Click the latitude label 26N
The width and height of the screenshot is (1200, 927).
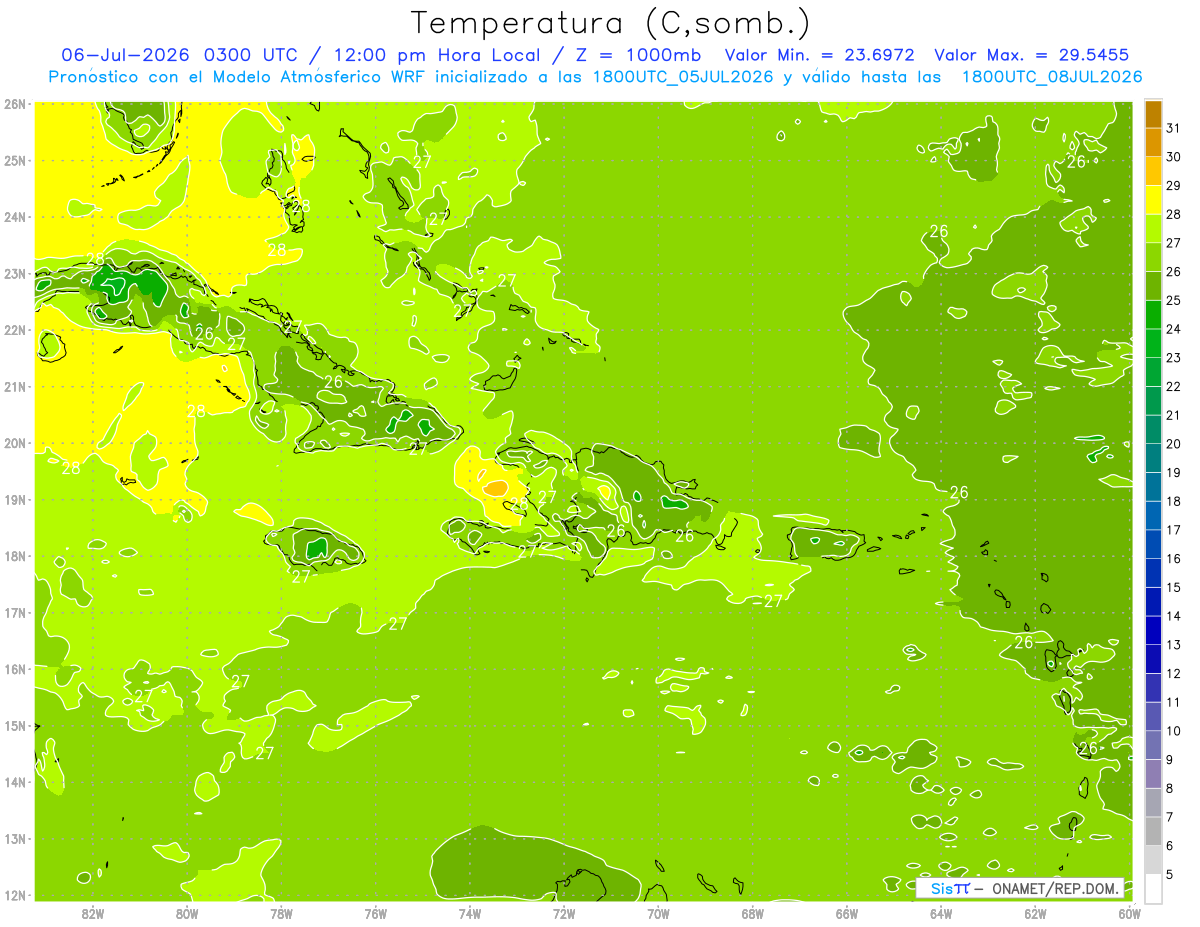(15, 104)
